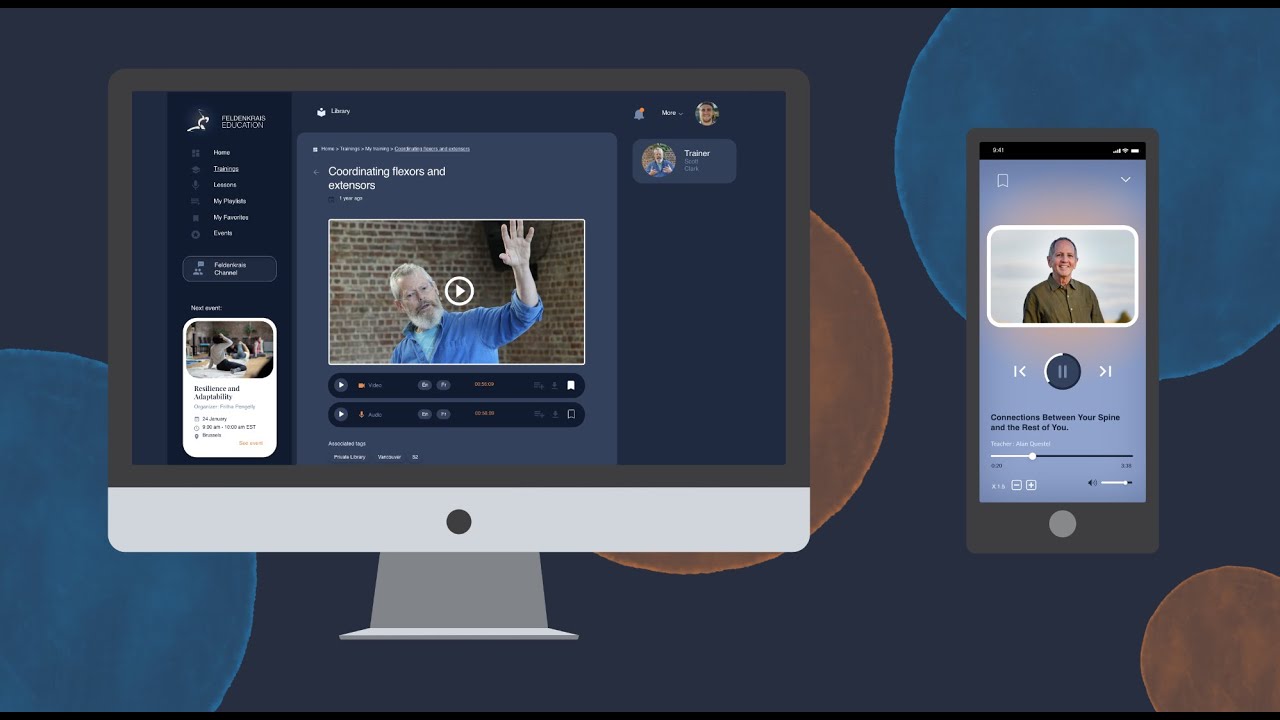Bookmark the lesson on the phone player

coord(1002,181)
